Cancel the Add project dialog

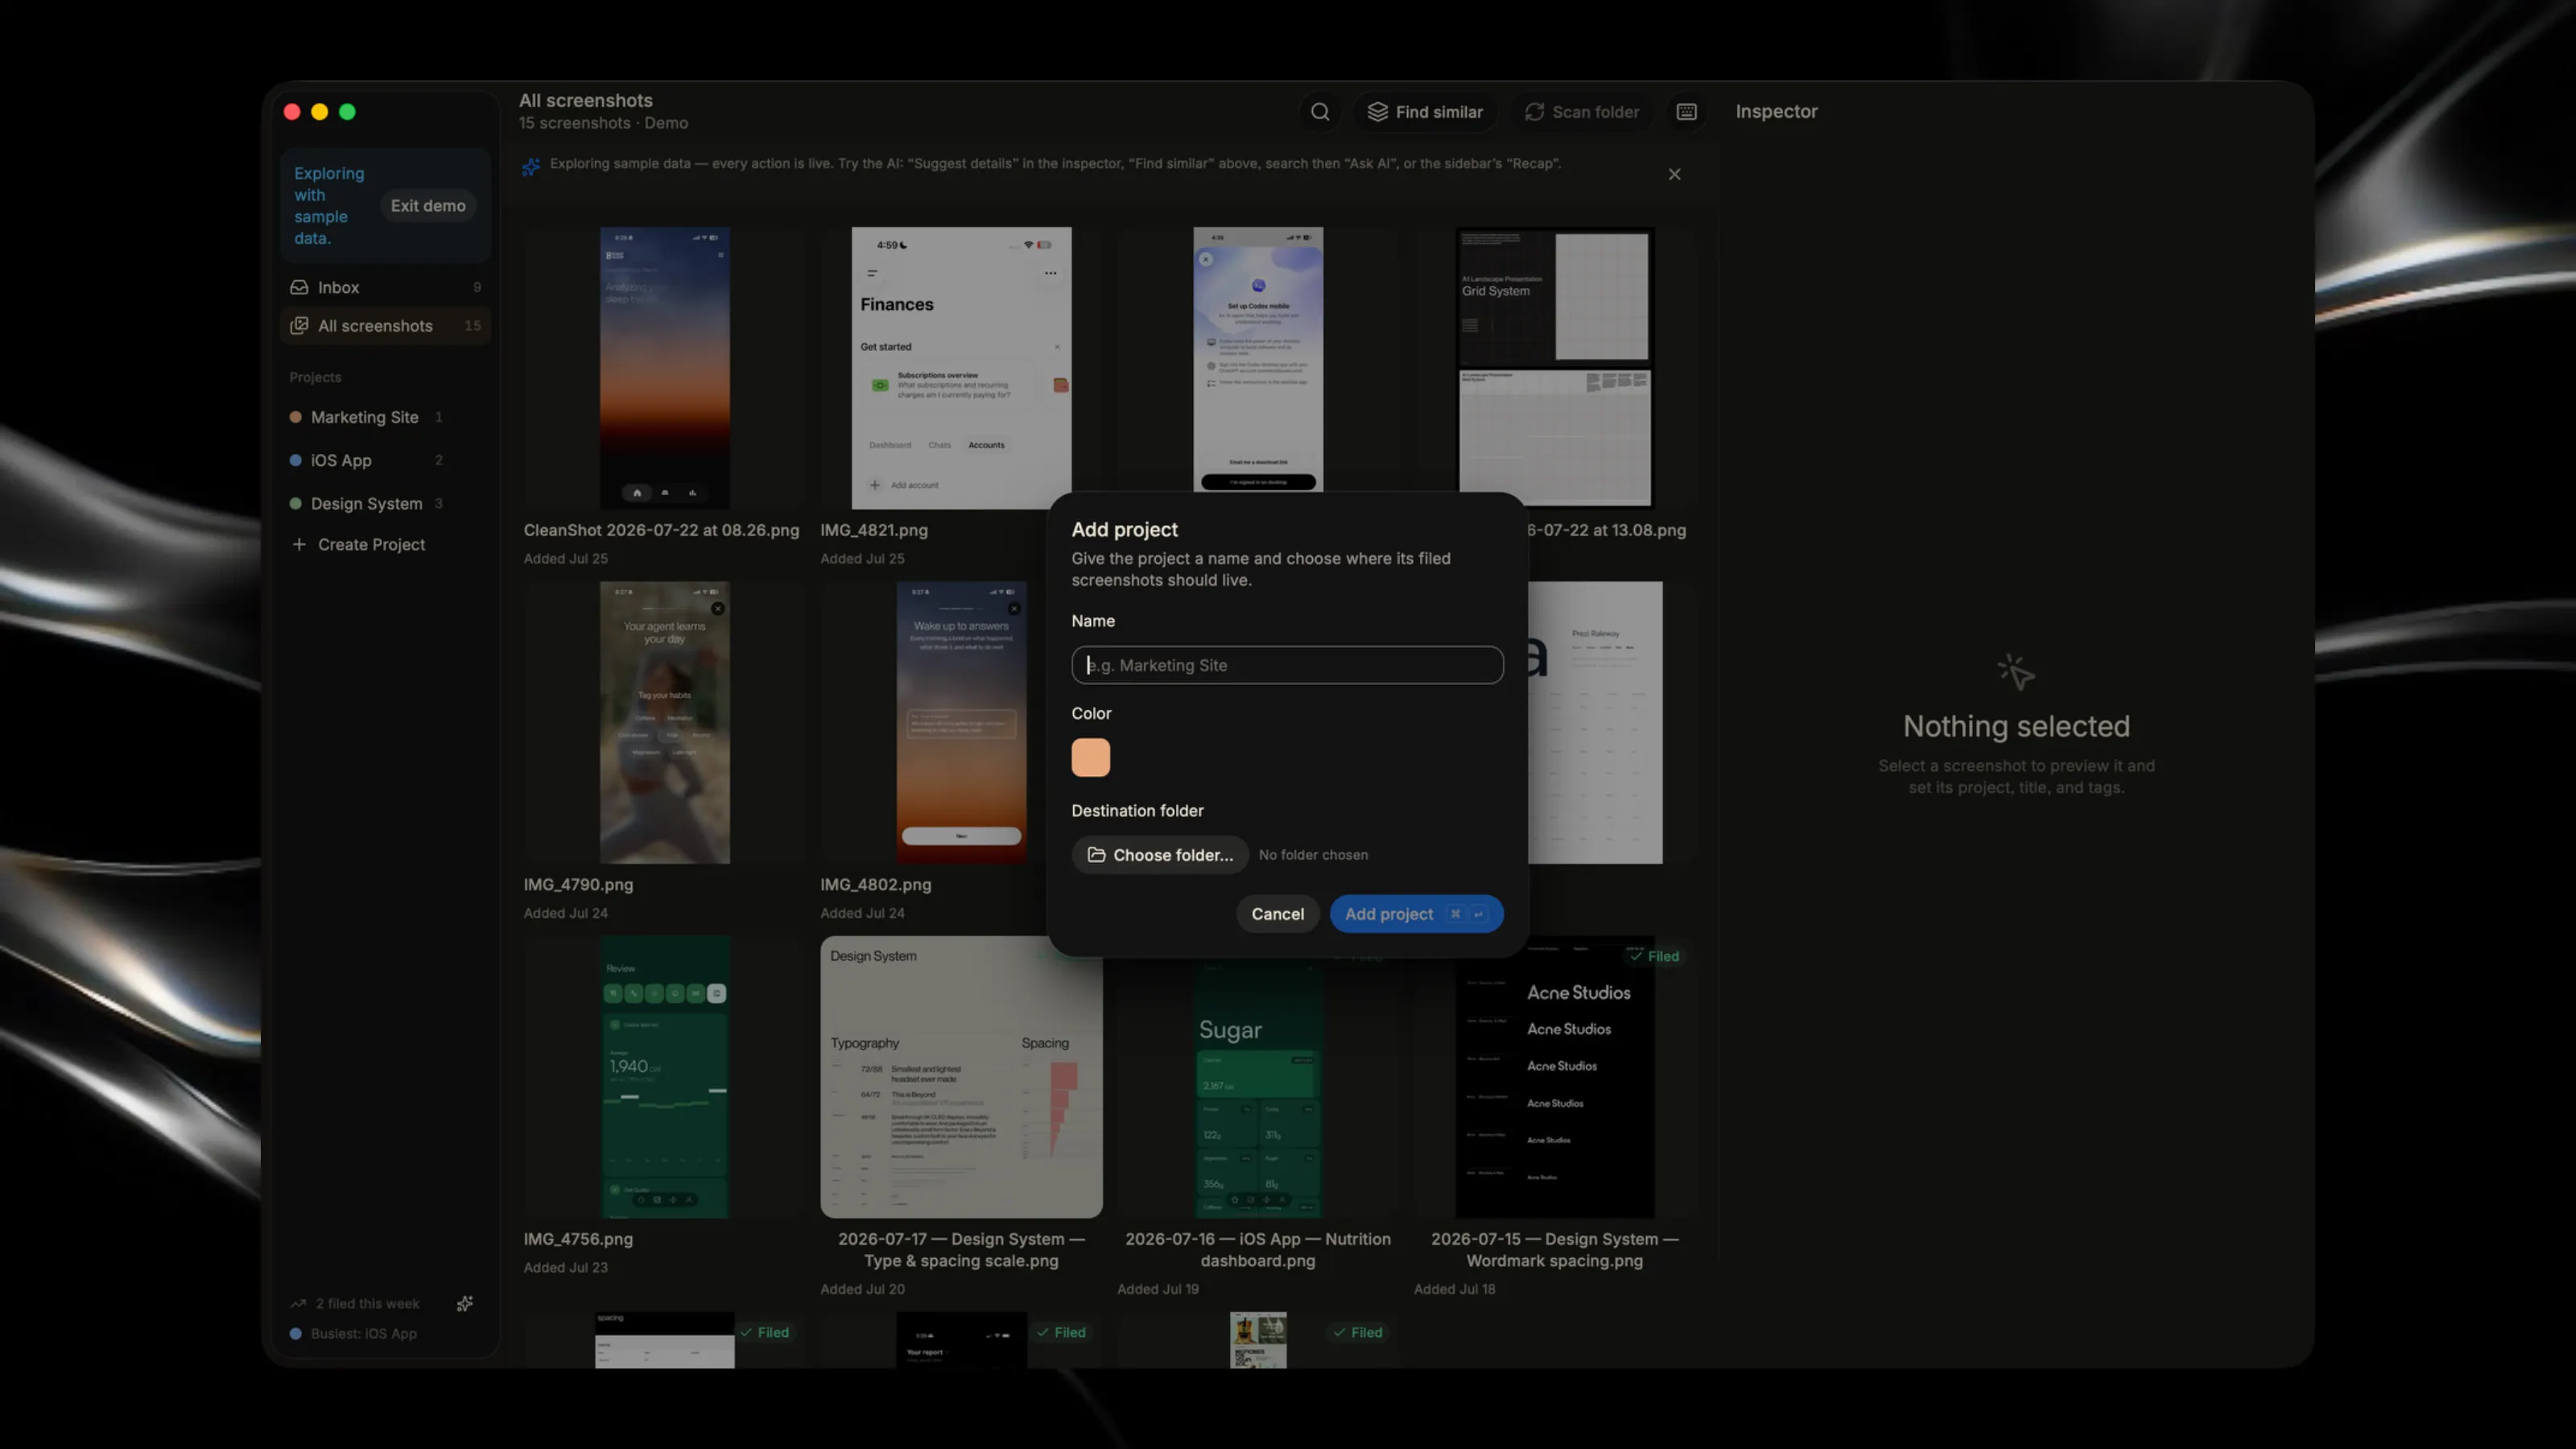click(x=1277, y=914)
